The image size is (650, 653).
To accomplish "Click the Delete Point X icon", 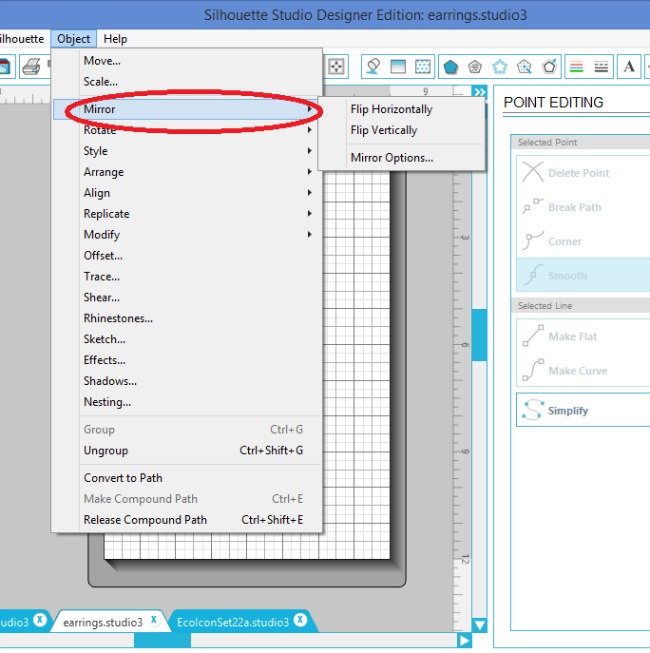I will pyautogui.click(x=533, y=172).
